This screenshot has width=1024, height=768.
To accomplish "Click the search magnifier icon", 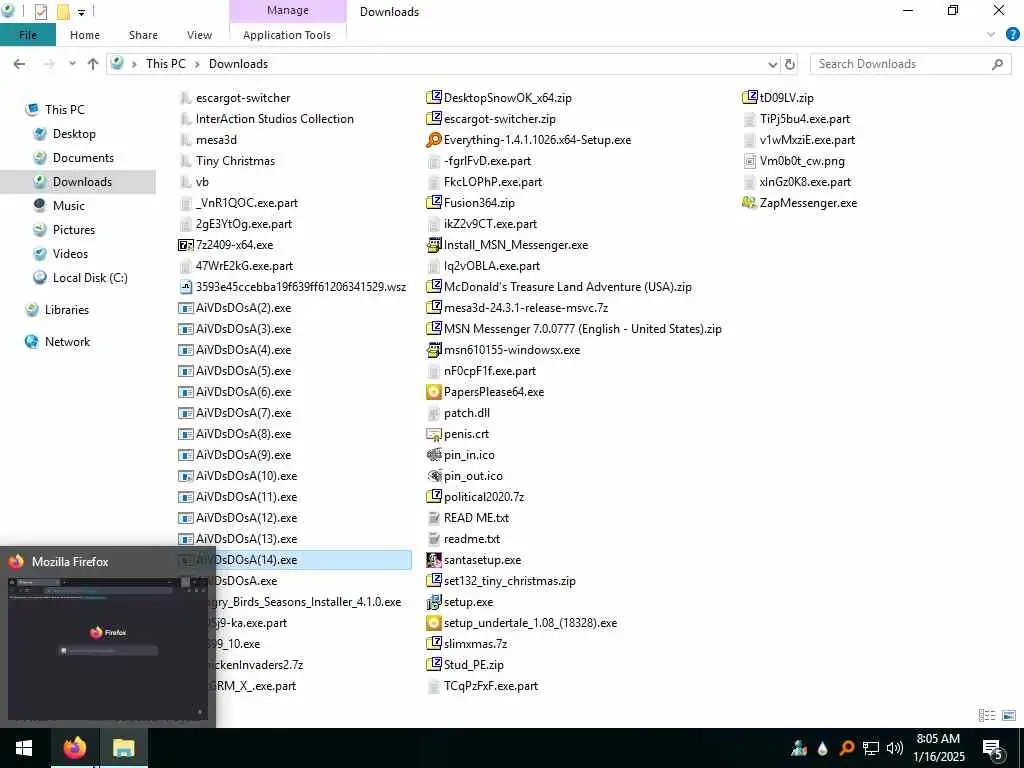I will point(997,64).
